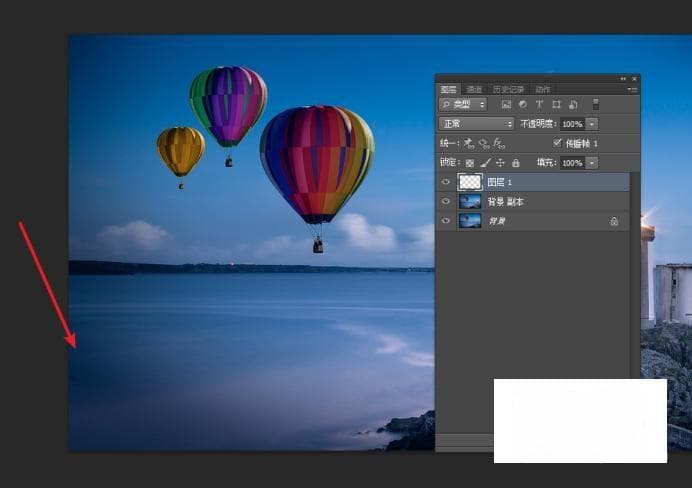Image resolution: width=692 pixels, height=488 pixels.
Task: Click the 背景 layer lock icon
Action: (x=614, y=221)
